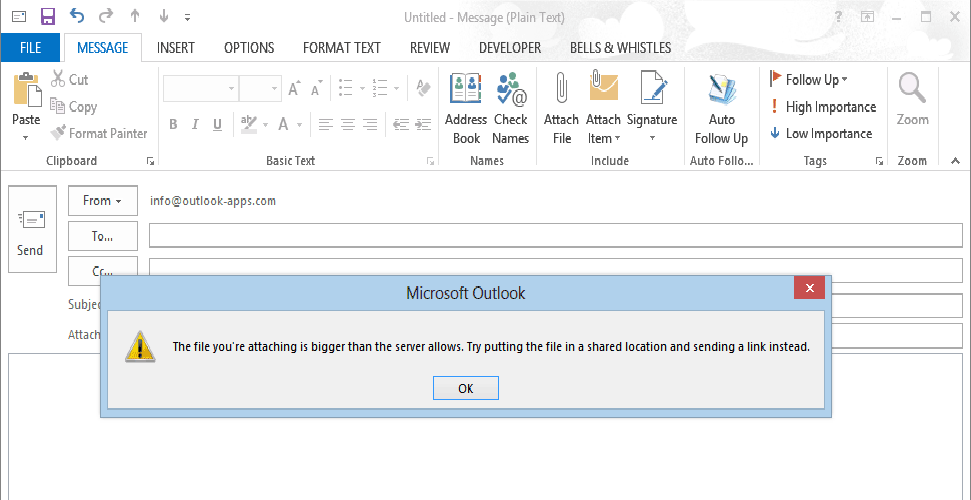Image resolution: width=971 pixels, height=500 pixels.
Task: Toggle Underline formatting
Action: 217,125
